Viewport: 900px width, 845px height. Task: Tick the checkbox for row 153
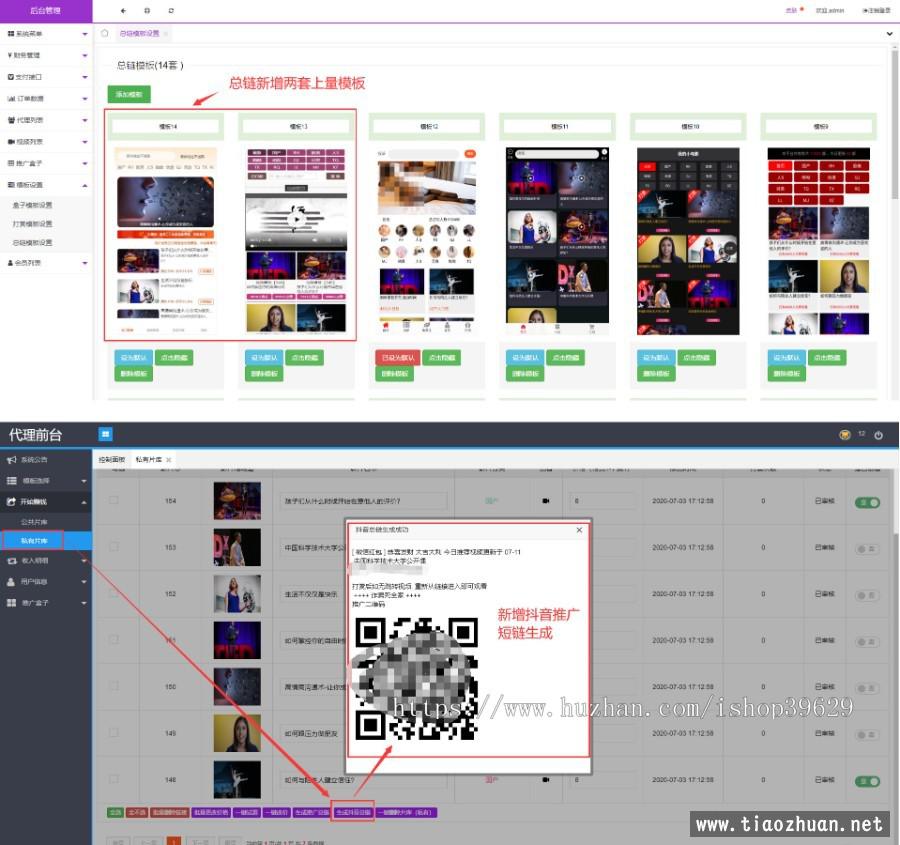tap(114, 547)
